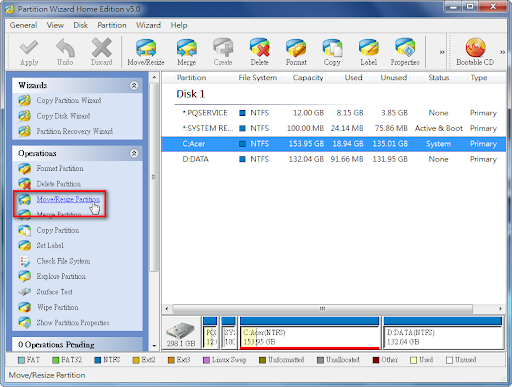The width and height of the screenshot is (512, 387).
Task: Choose Format Partition in Operations
Action: point(60,168)
